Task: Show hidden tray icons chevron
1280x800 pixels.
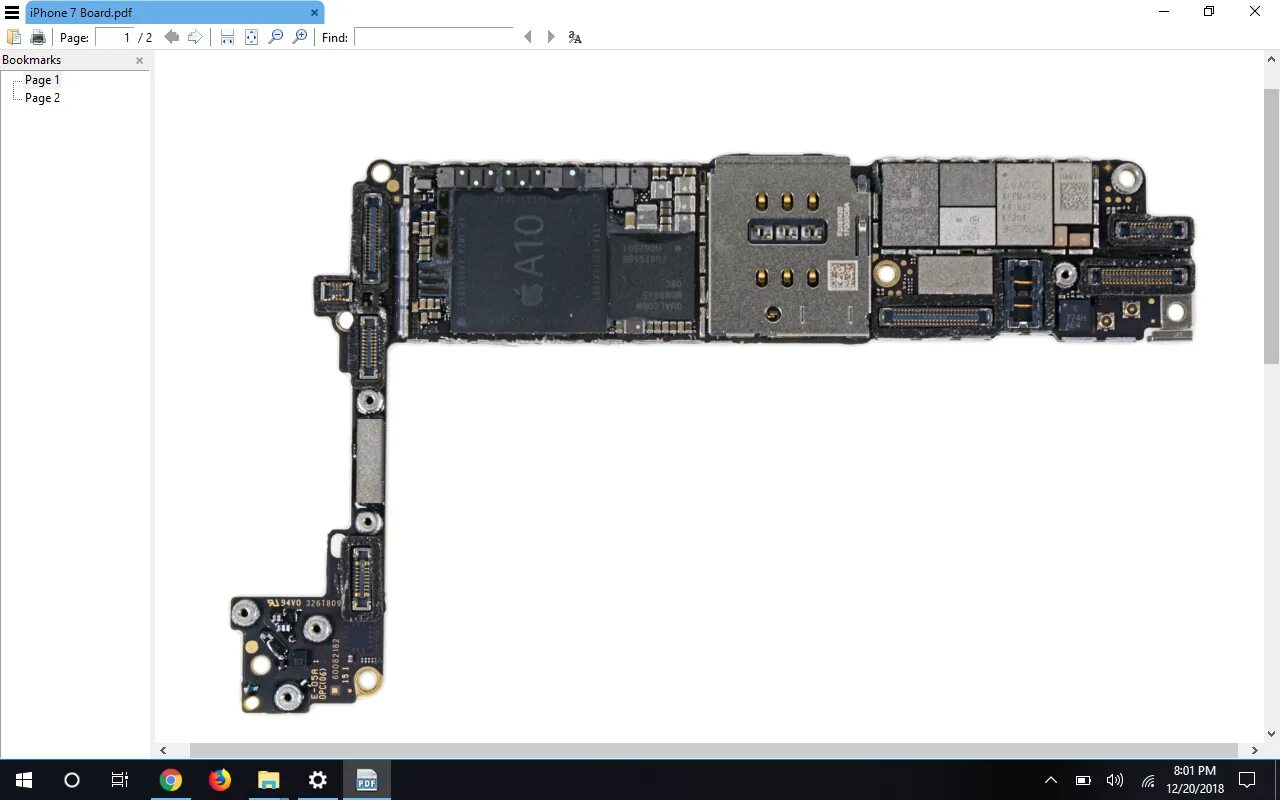Action: pyautogui.click(x=1050, y=780)
